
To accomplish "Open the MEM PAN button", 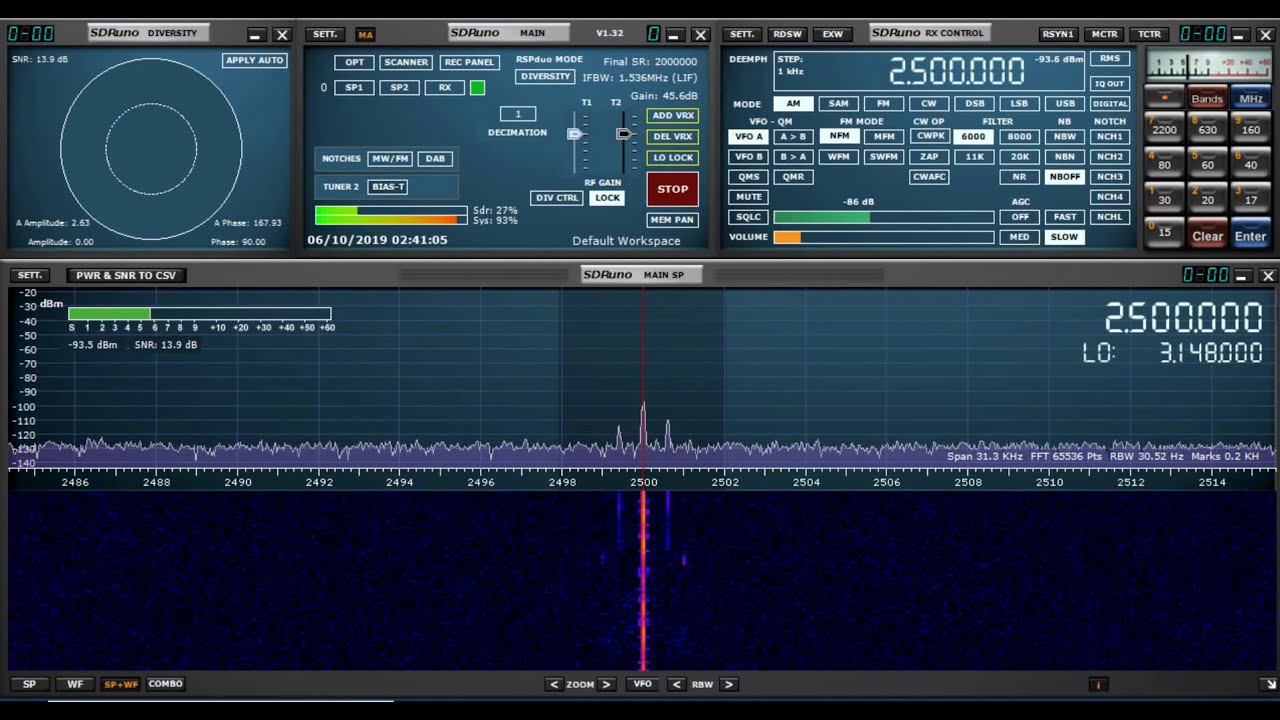I will click(673, 220).
